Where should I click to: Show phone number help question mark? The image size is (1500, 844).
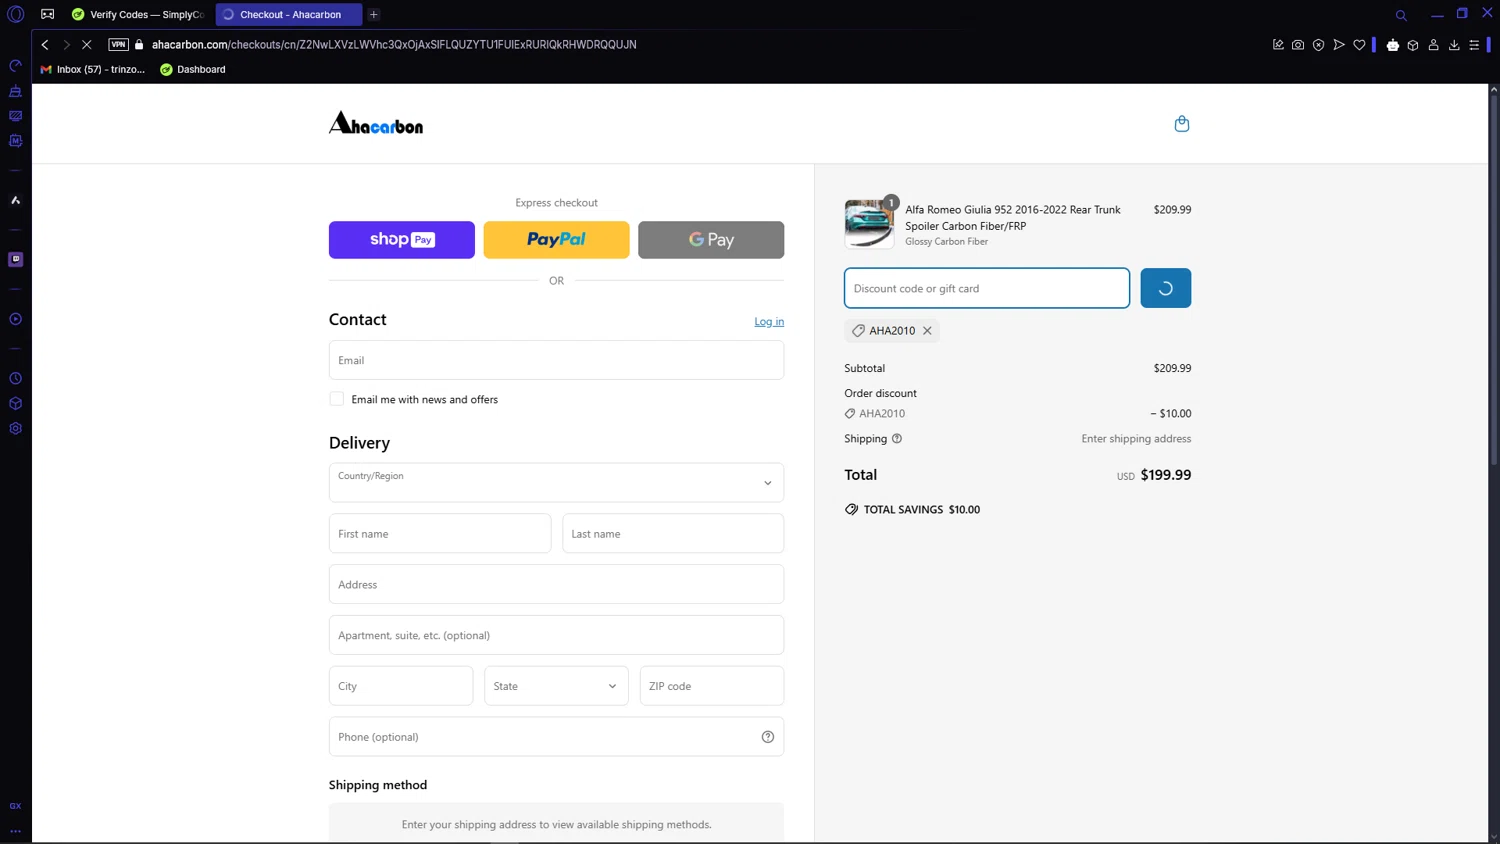point(768,737)
